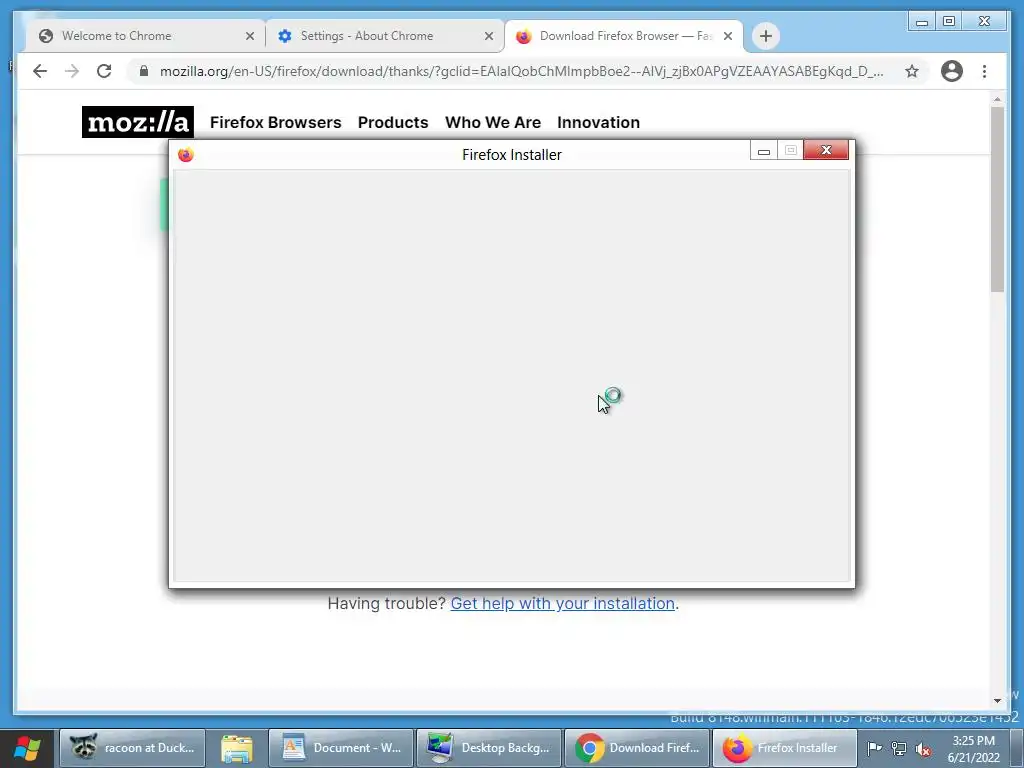Open the Products menu
The image size is (1024, 768).
click(x=393, y=122)
